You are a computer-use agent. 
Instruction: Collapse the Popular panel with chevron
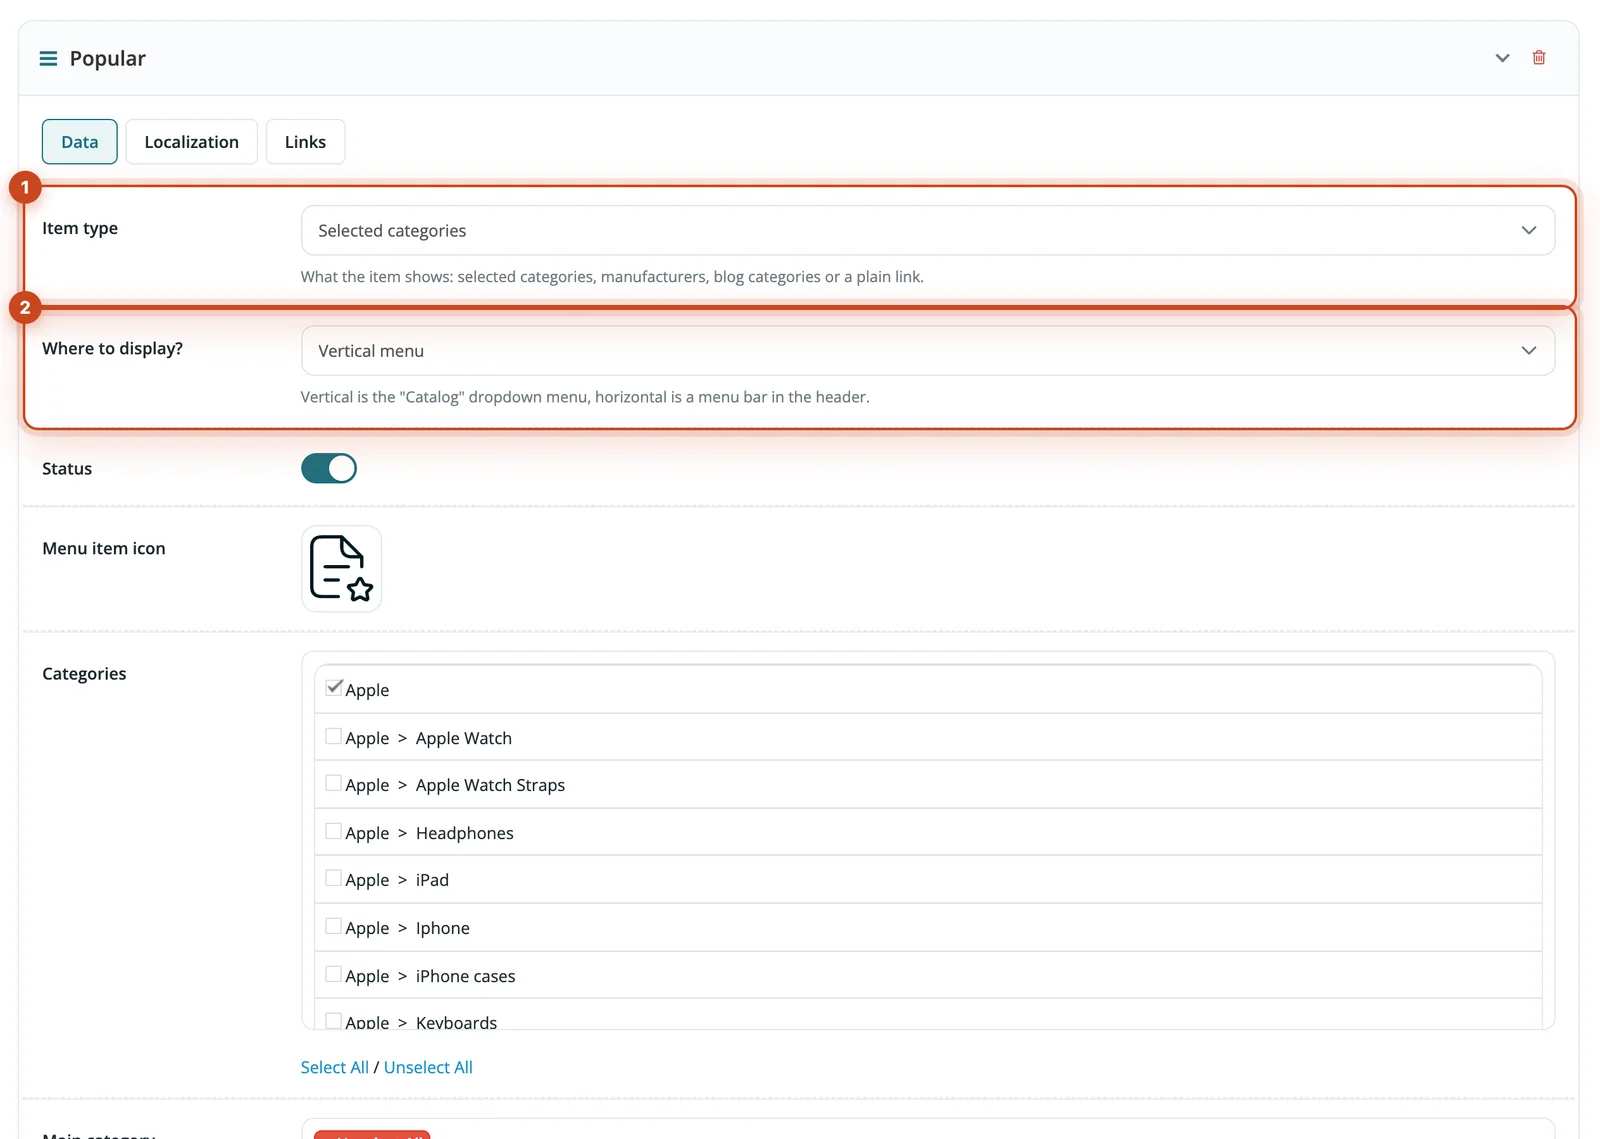pyautogui.click(x=1502, y=58)
